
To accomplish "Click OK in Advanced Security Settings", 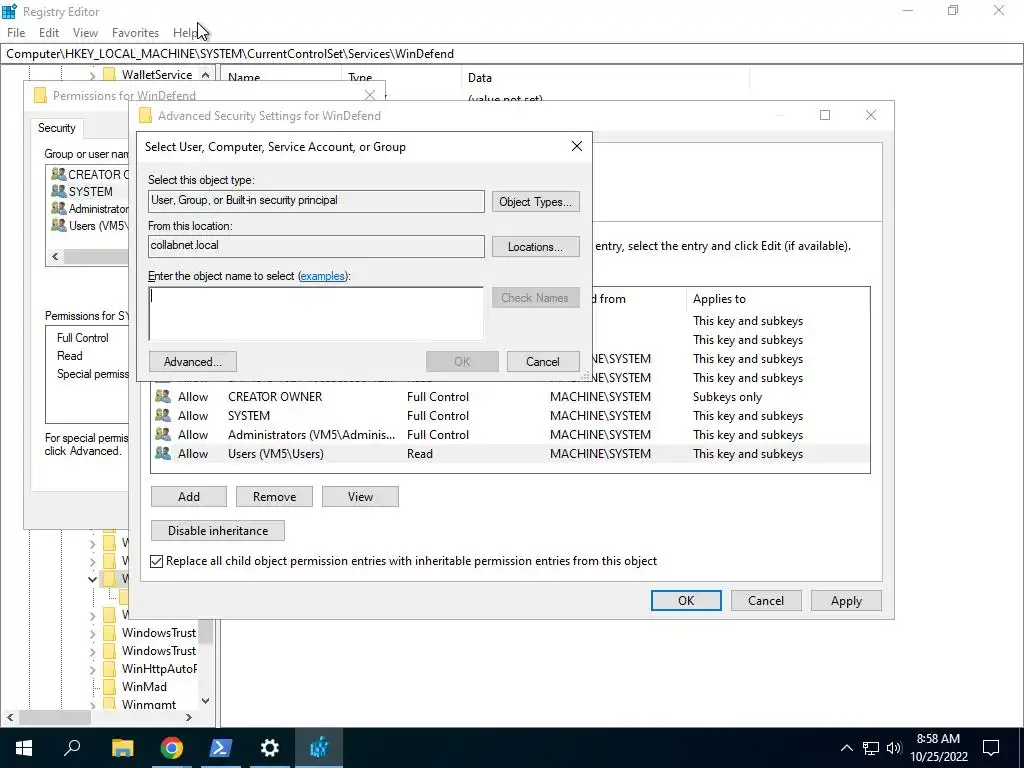I will point(686,601).
